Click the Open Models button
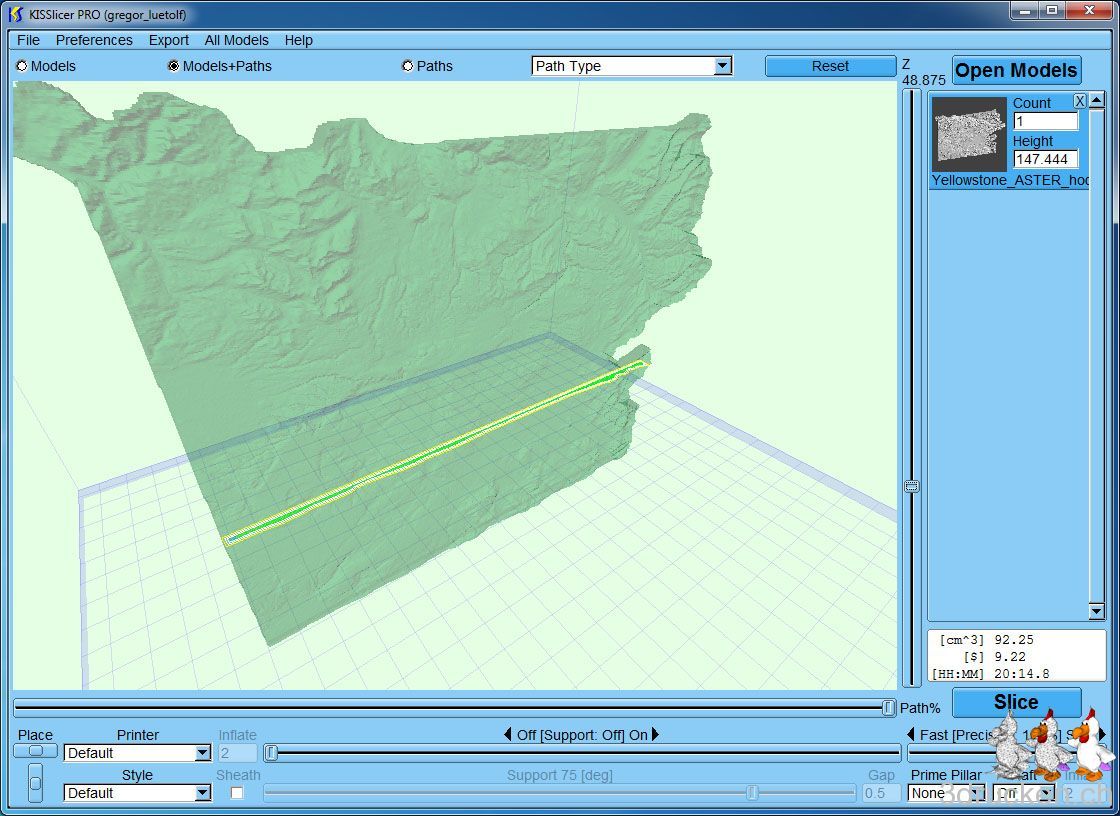The width and height of the screenshot is (1120, 816). [x=1016, y=70]
